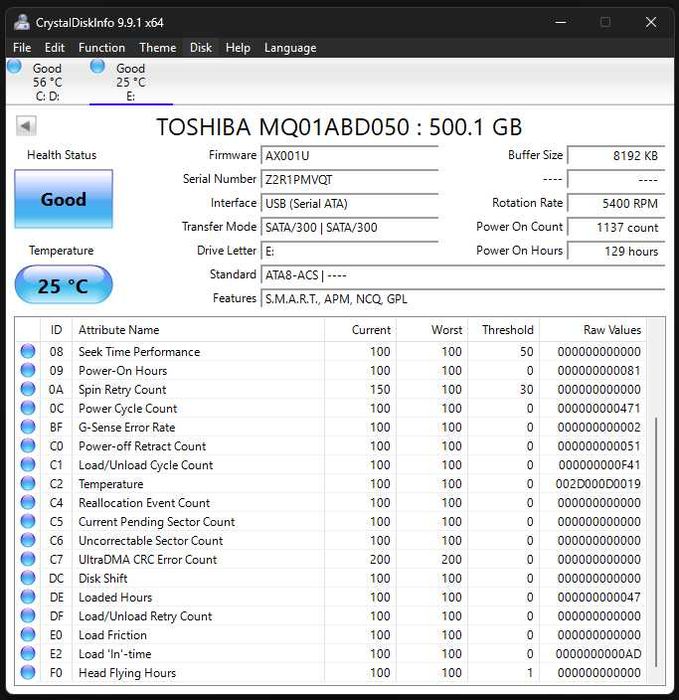Click the status icon for Uncorrectable Sector Count
The width and height of the screenshot is (679, 700).
tap(28, 540)
